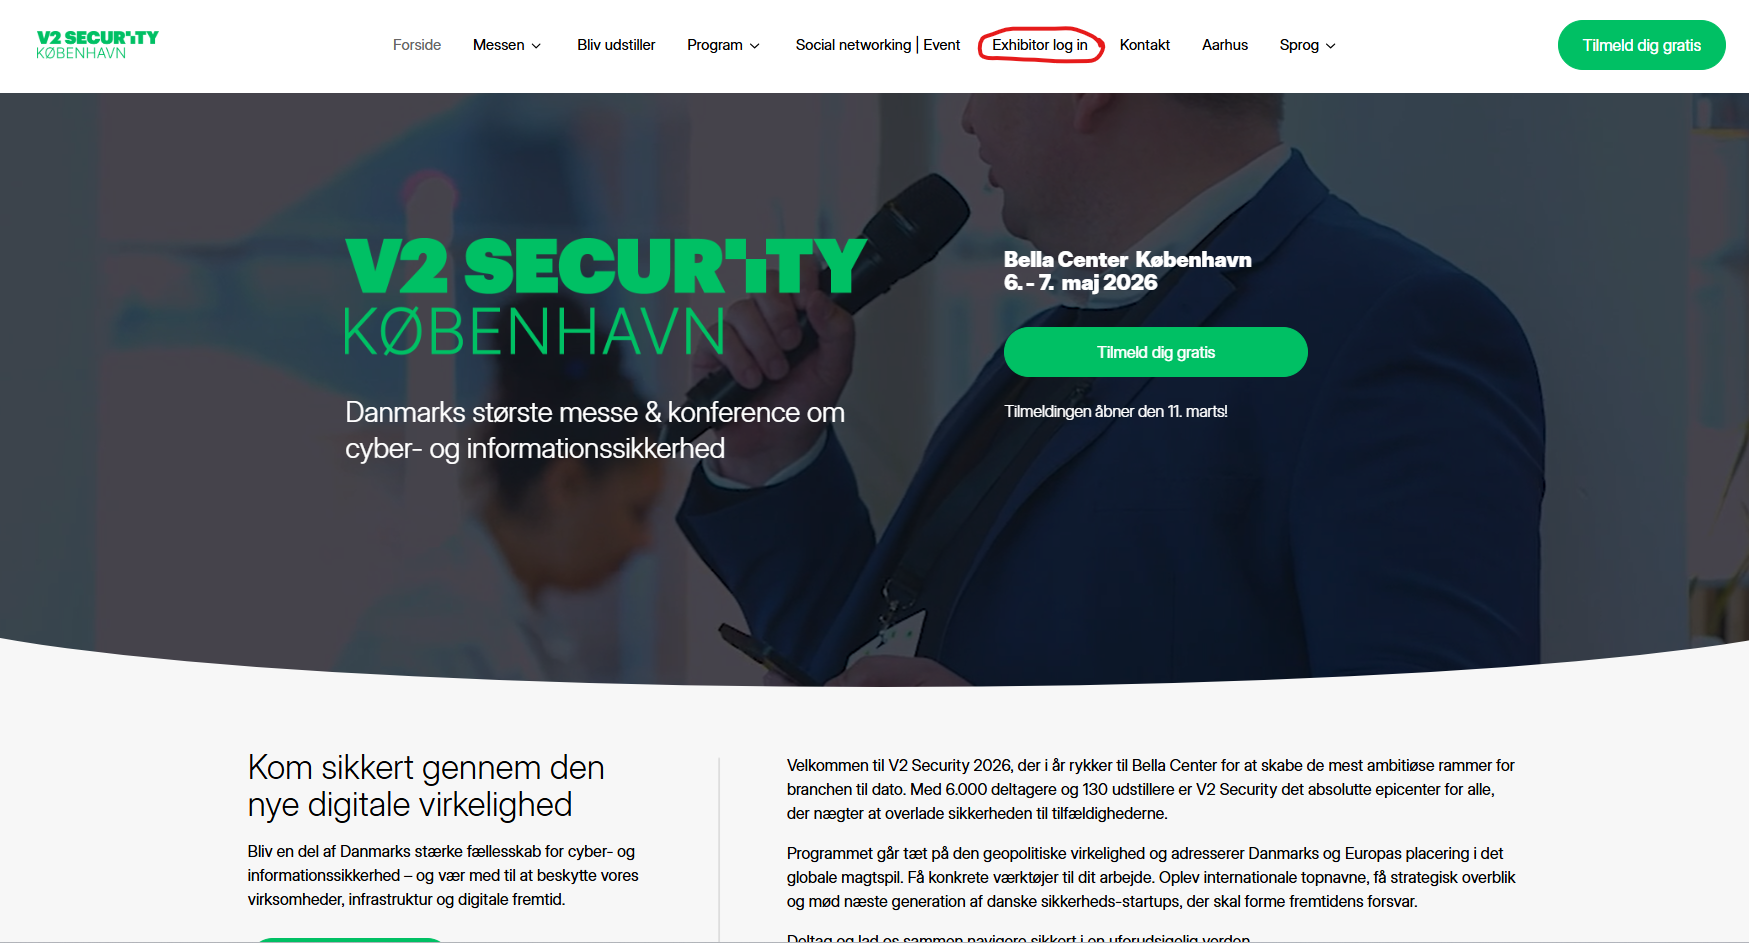This screenshot has height=943, width=1749.
Task: Click the Sprog menu label
Action: (1299, 45)
